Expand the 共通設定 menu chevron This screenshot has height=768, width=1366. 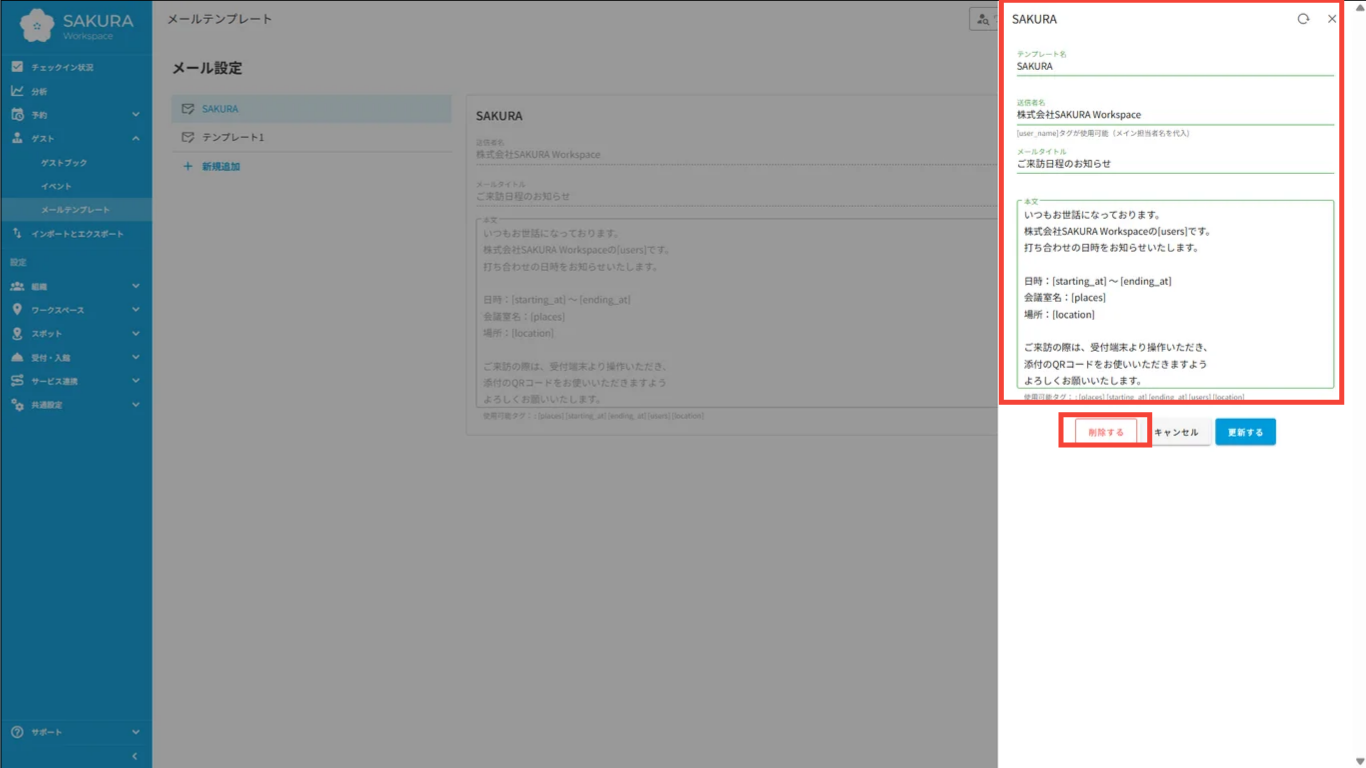pyautogui.click(x=136, y=405)
